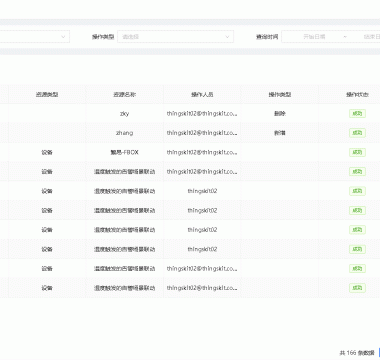This screenshot has height=360, width=380.
Task: Click the operator email in the zky row
Action: [202, 114]
